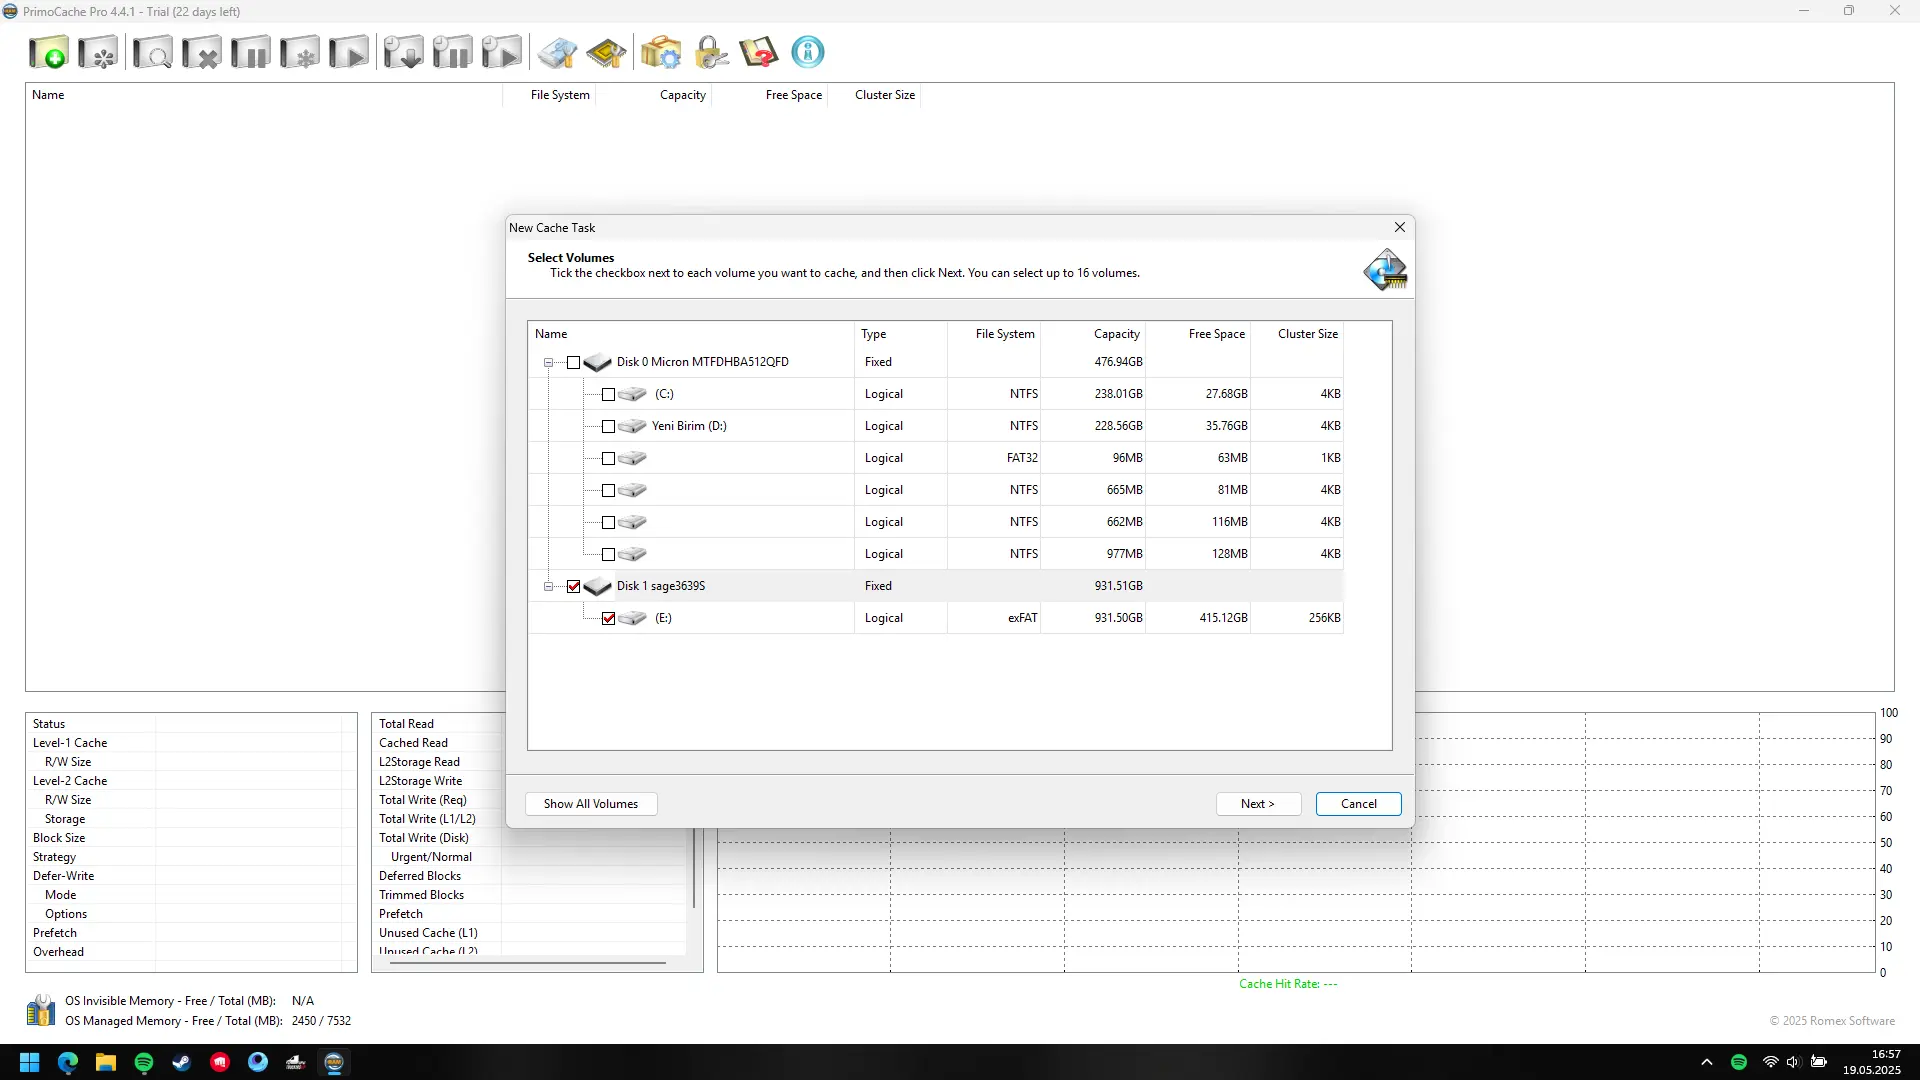1920x1080 pixels.
Task: Click the Next > button
Action: (x=1258, y=804)
